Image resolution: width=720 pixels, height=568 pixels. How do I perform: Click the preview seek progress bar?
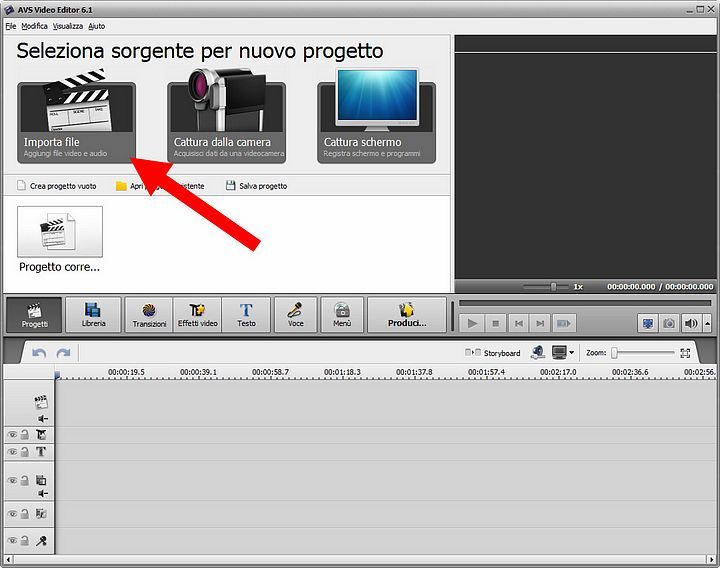coord(585,303)
